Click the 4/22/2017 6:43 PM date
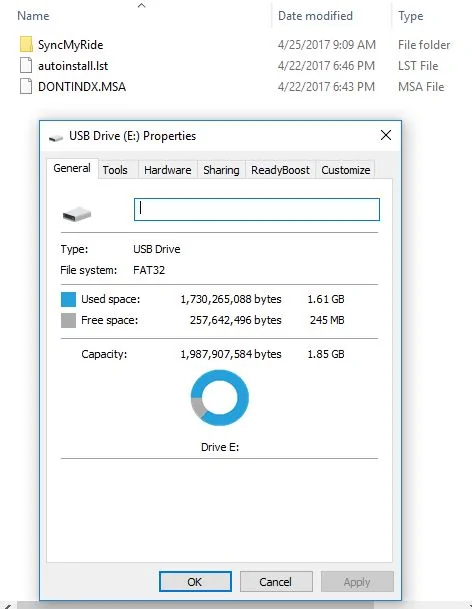Viewport: 472px width, 609px height. click(326, 87)
